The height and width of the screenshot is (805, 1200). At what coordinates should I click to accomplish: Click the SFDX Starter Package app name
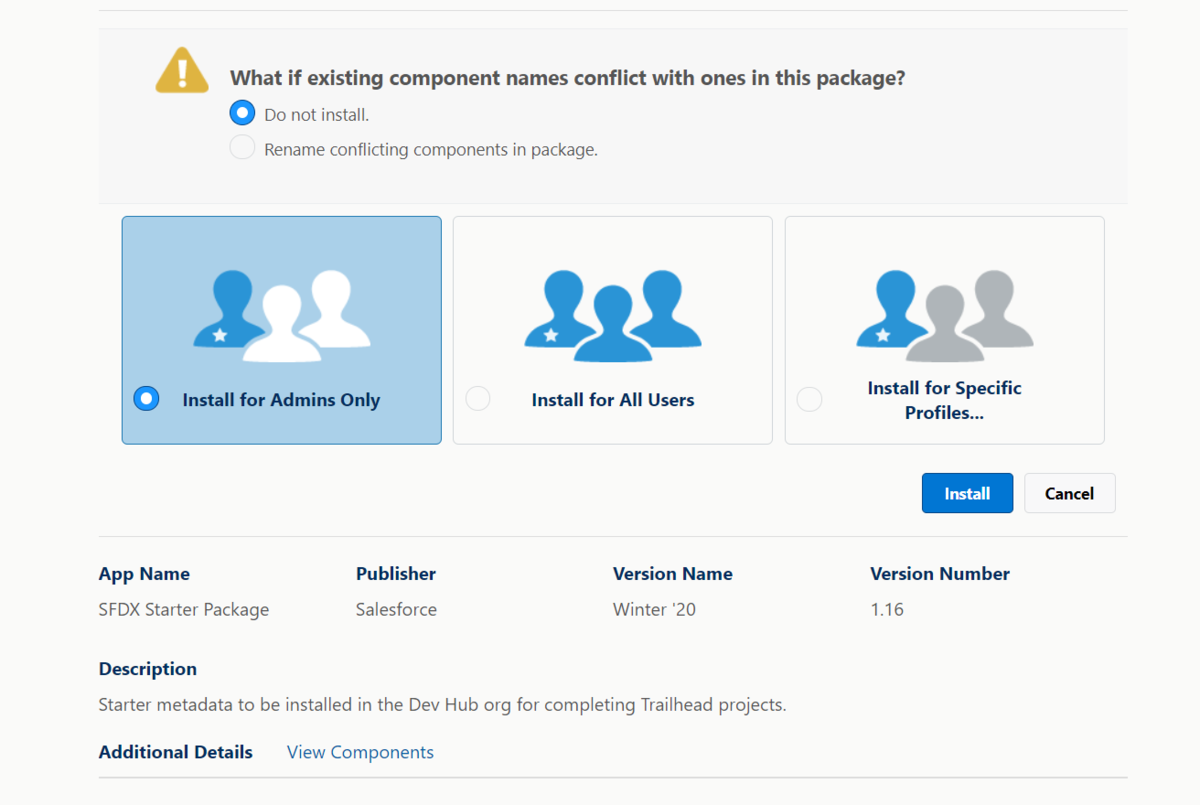tap(184, 609)
